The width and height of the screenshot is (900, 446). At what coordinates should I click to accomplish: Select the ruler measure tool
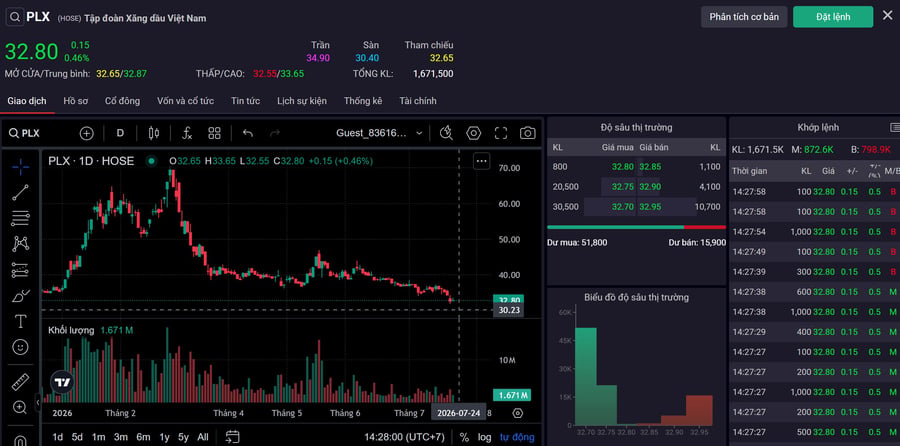pyautogui.click(x=21, y=382)
